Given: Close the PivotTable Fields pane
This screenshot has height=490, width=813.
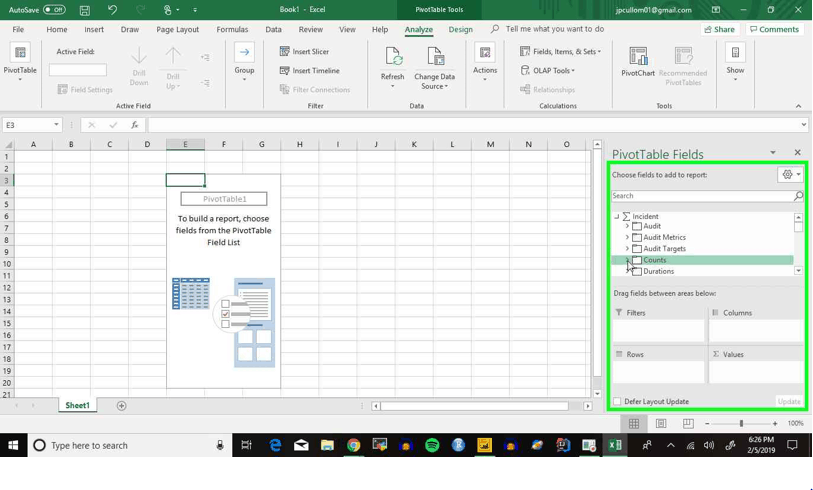Looking at the screenshot, I should click(x=797, y=152).
